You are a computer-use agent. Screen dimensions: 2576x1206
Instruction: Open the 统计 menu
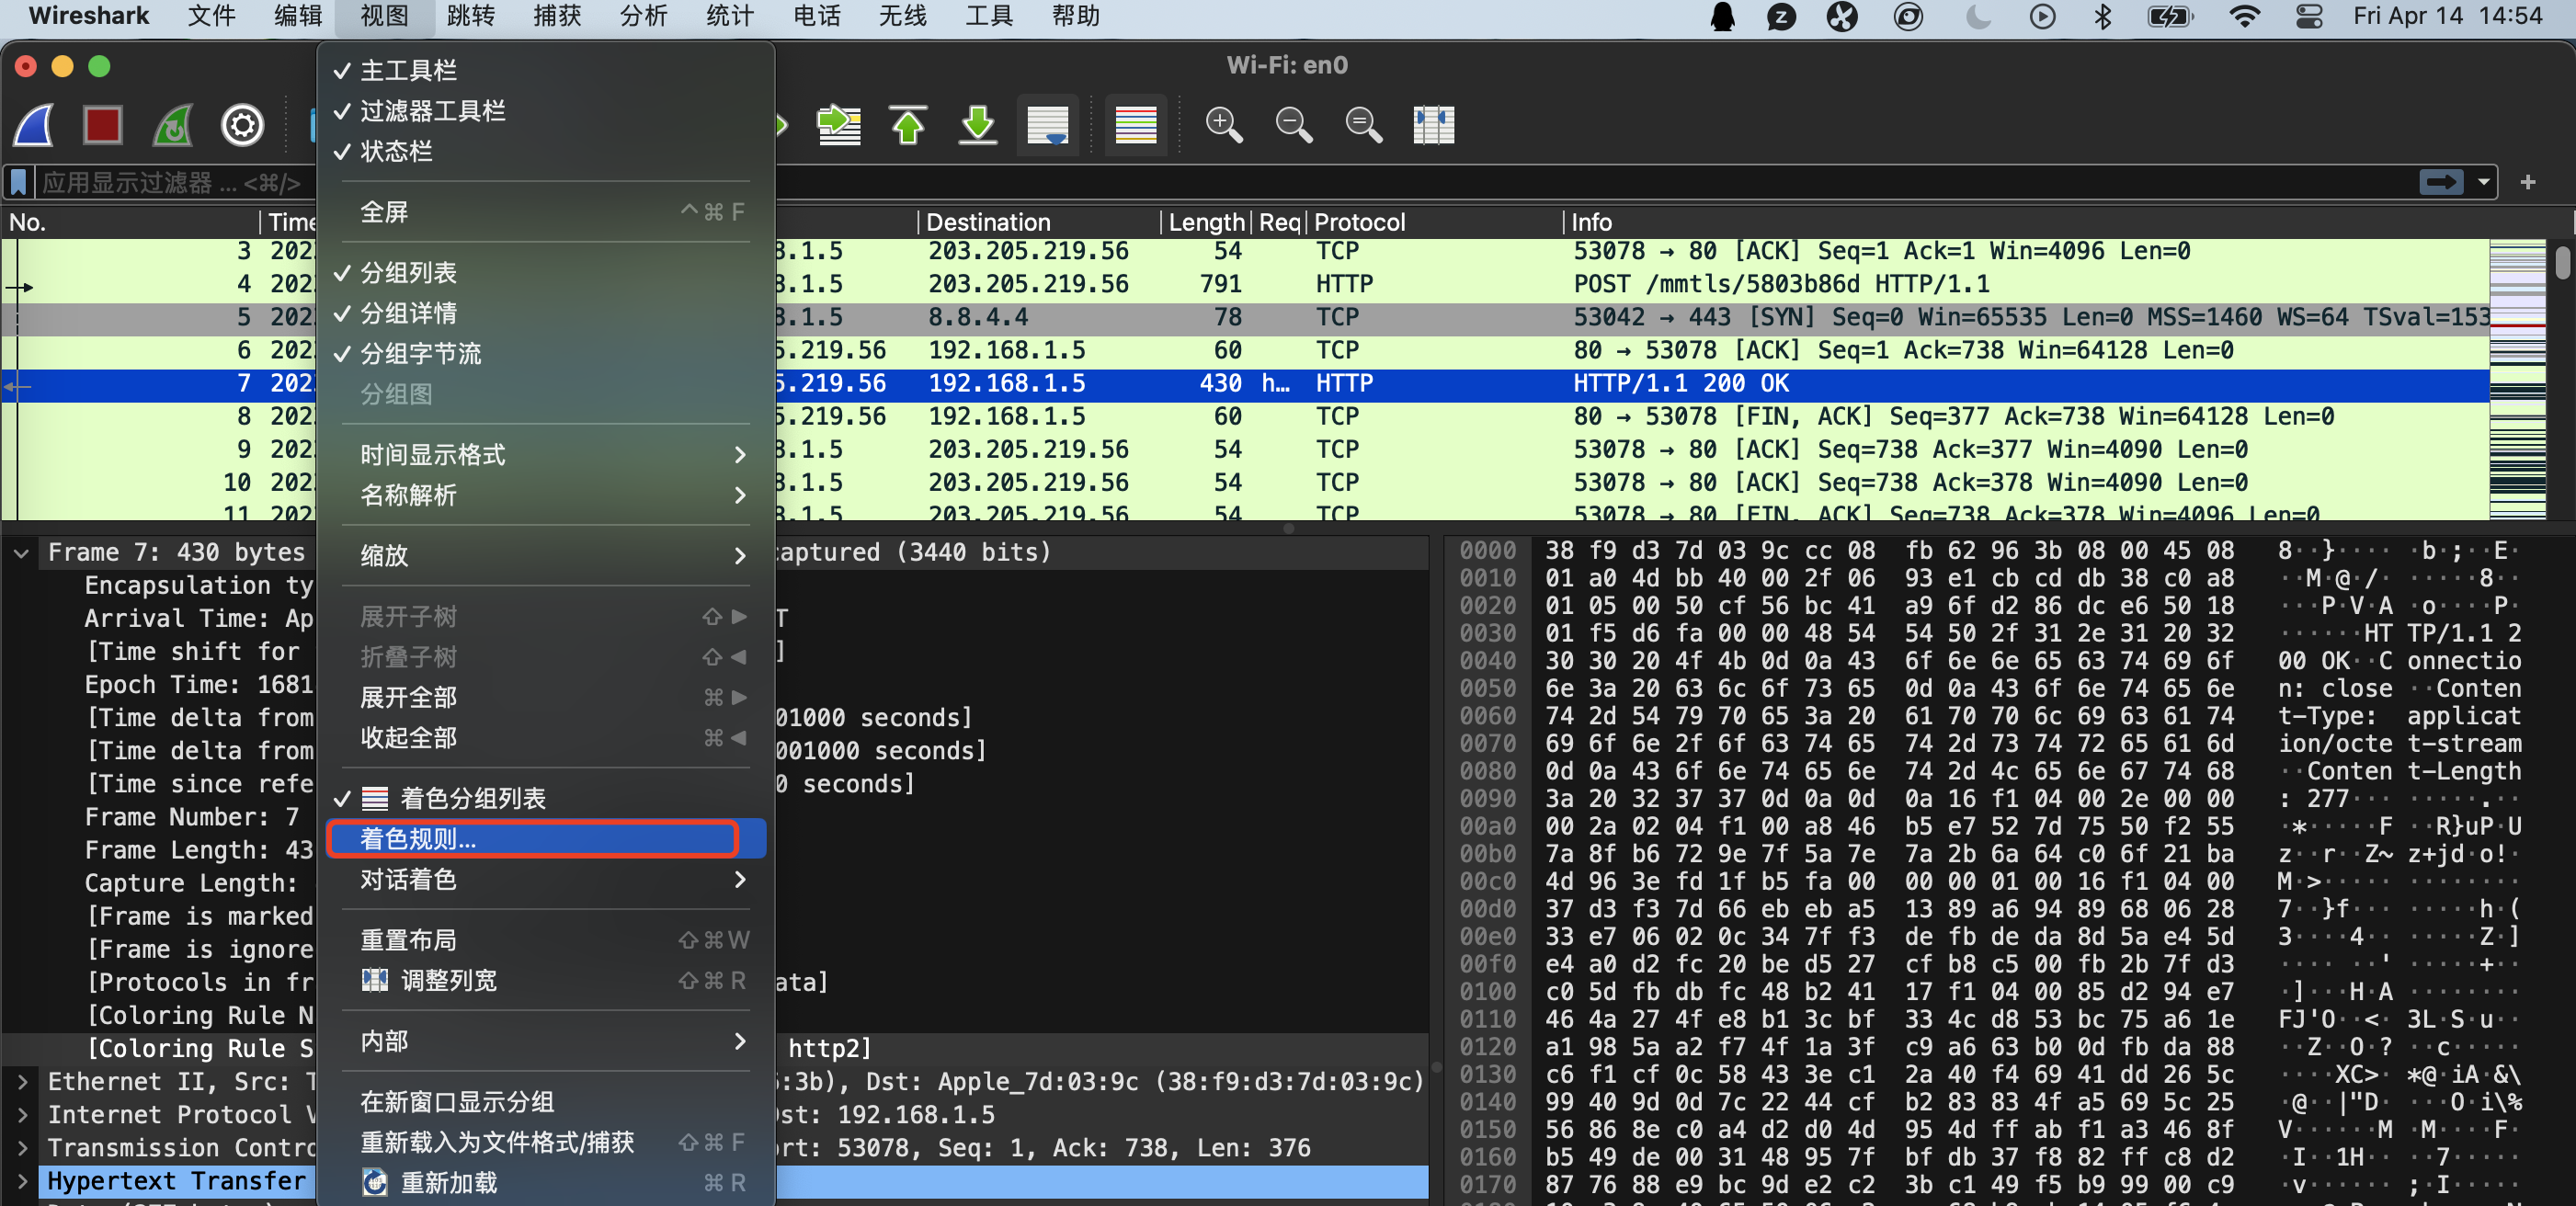click(x=730, y=17)
